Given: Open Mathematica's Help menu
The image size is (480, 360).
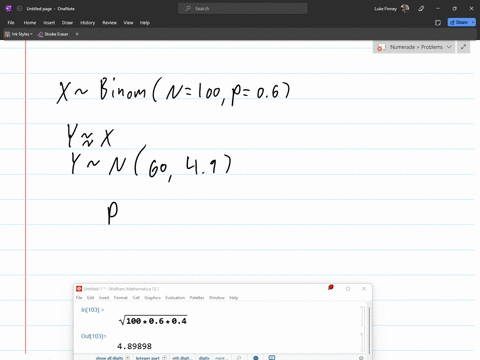Looking at the screenshot, I should pos(234,298).
